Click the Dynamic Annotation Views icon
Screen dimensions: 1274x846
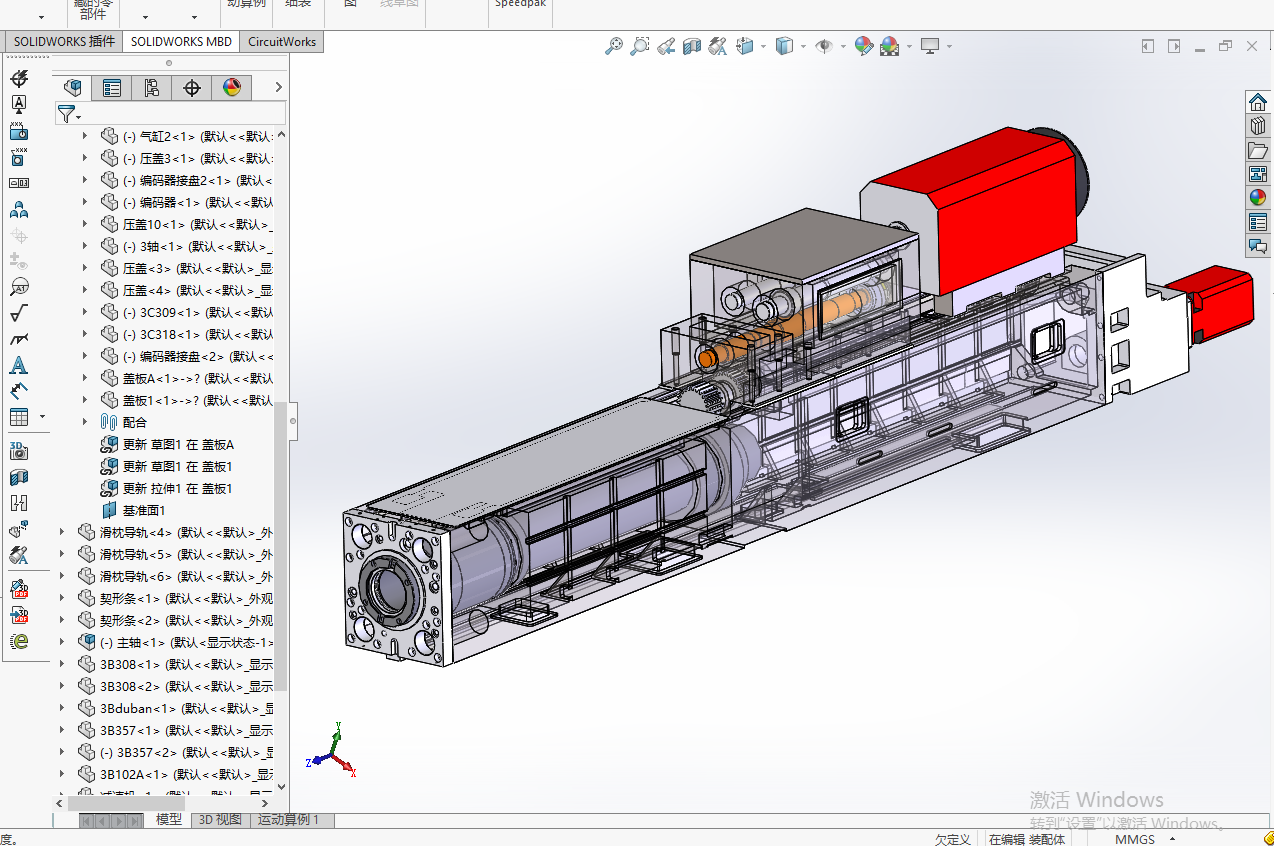[x=718, y=46]
